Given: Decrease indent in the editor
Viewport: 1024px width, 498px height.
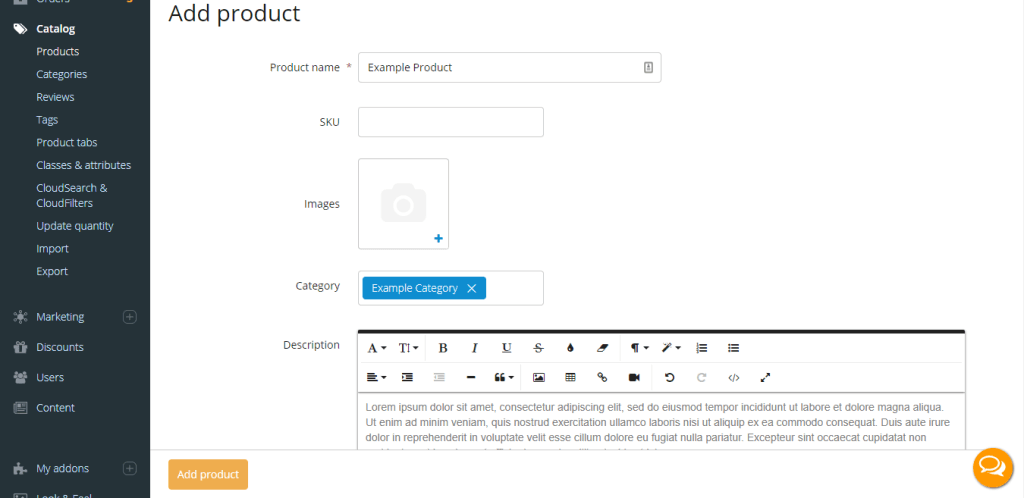Looking at the screenshot, I should 440,377.
